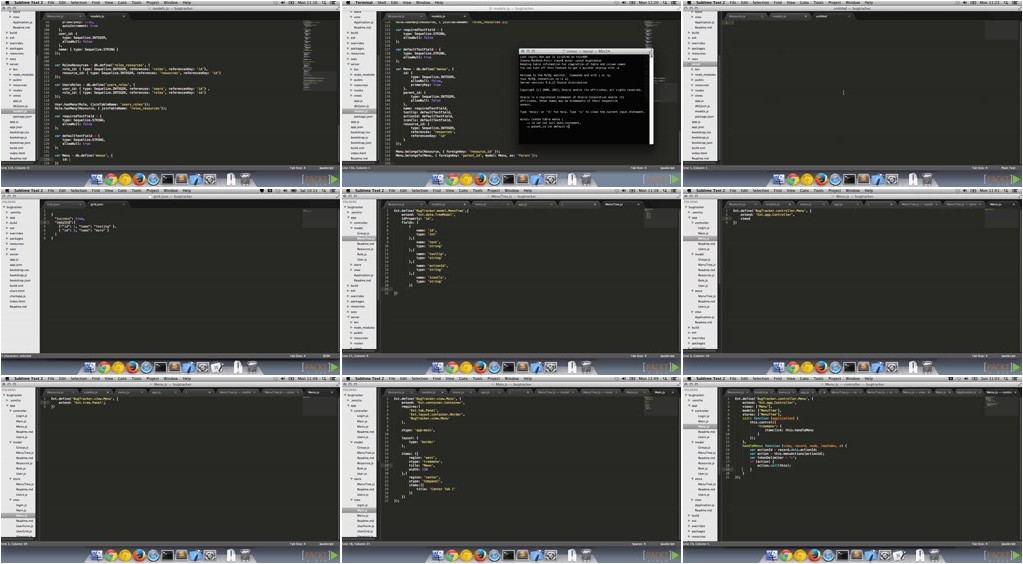Open Terminal from the Ext.tree.Panel screenshot's dock
Screen dimensions: 1023x564
168,556
